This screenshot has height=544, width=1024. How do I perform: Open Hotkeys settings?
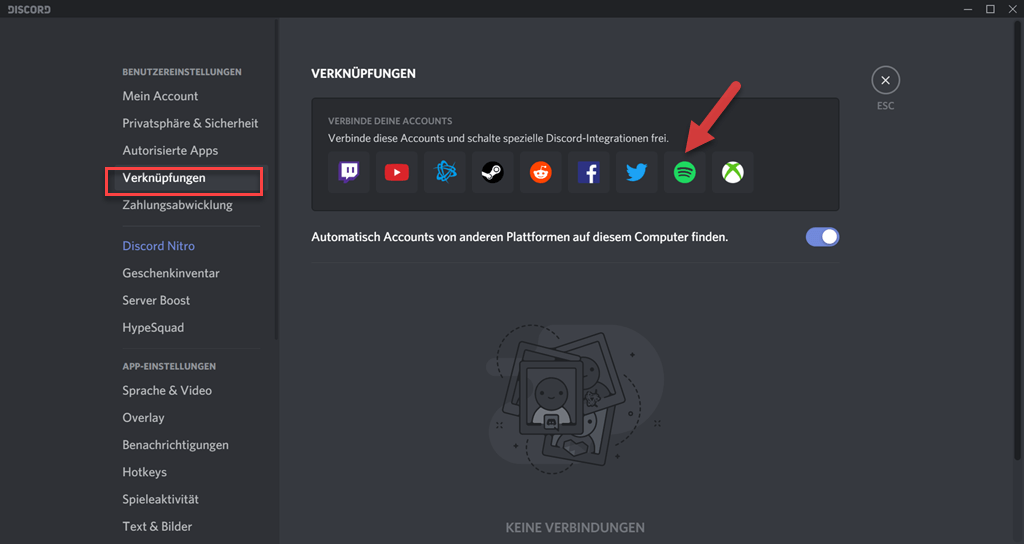point(144,472)
